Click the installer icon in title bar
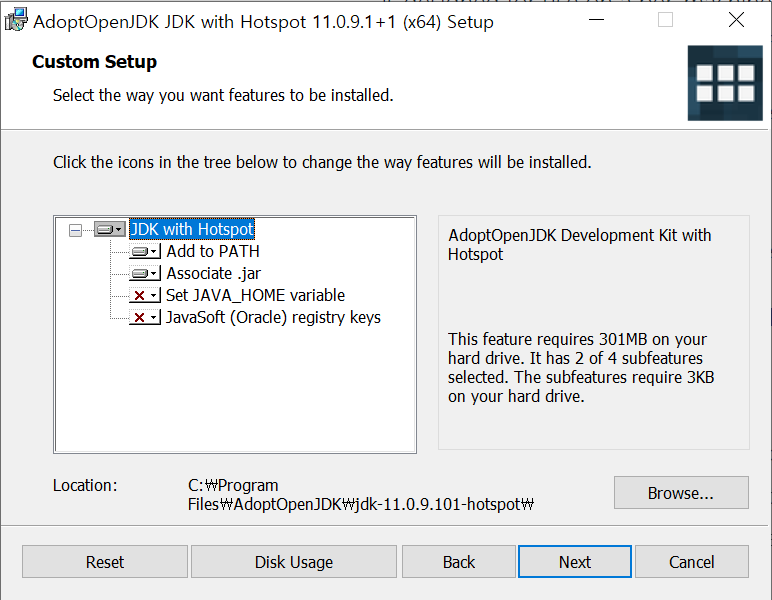 tap(16, 21)
